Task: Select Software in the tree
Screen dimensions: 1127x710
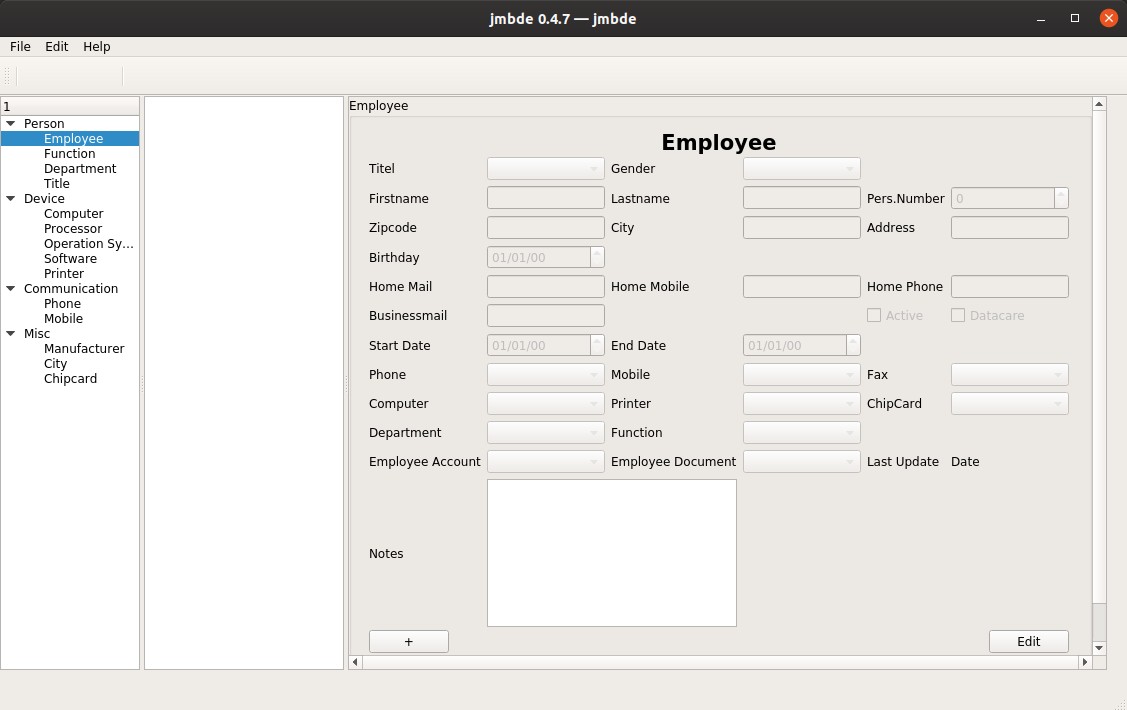Action: tap(70, 259)
